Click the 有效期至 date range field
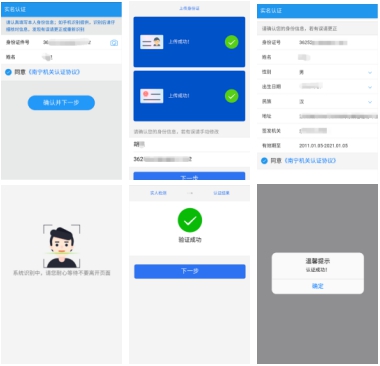The width and height of the screenshot is (380, 366). [317, 146]
